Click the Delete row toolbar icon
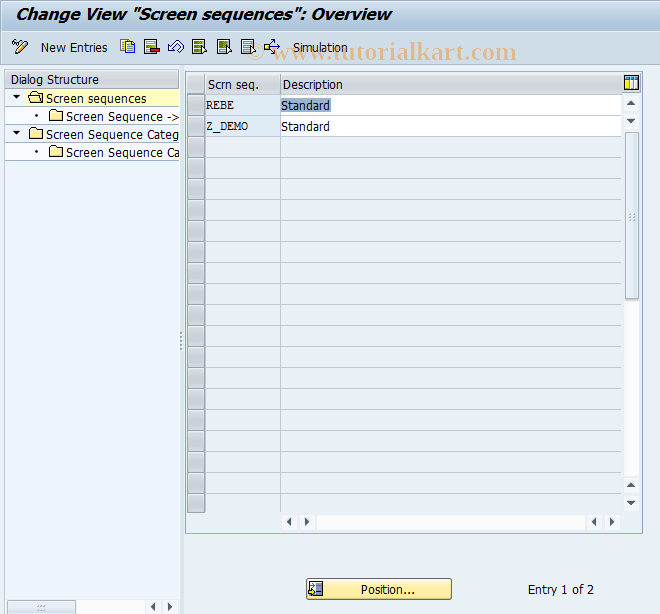 (152, 47)
